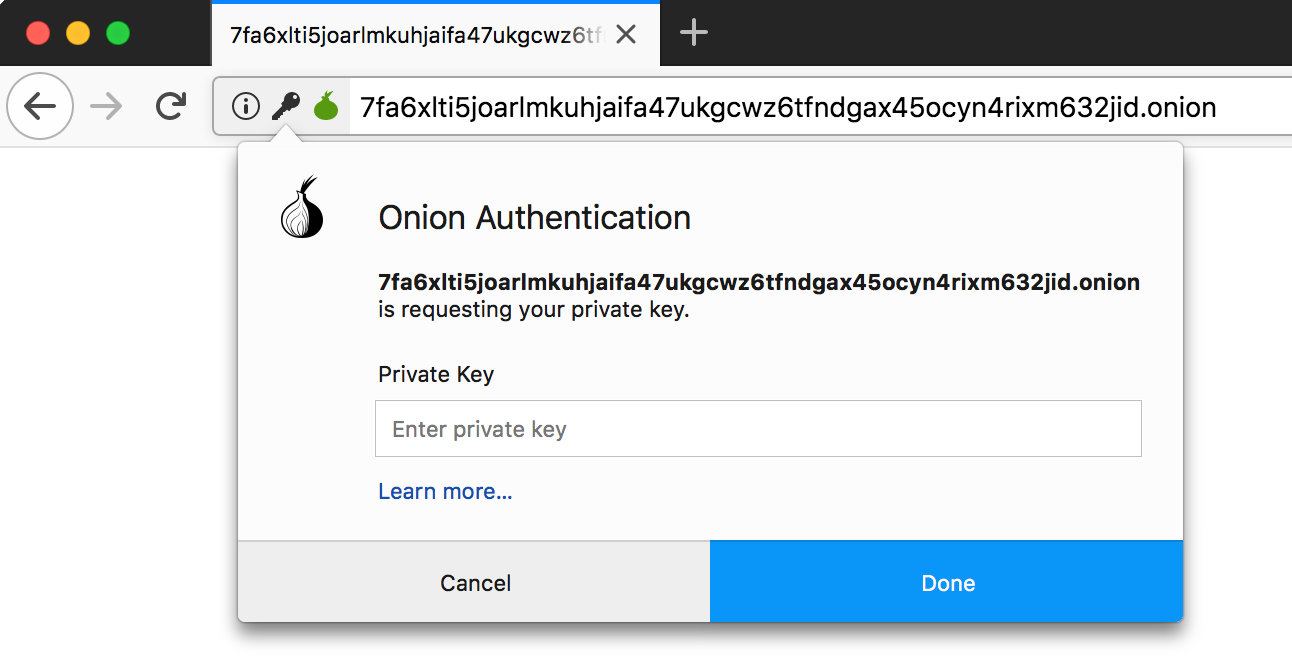The height and width of the screenshot is (656, 1292).
Task: Click the forward navigation arrow
Action: pos(106,106)
